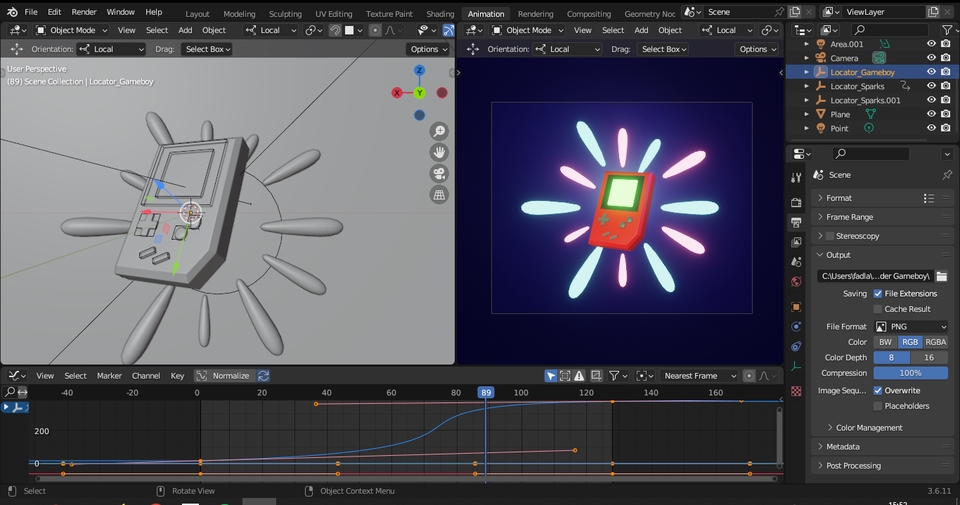Viewport: 960px width, 505px height.
Task: Hide Locator_Sparks using its eye icon
Action: [x=931, y=86]
